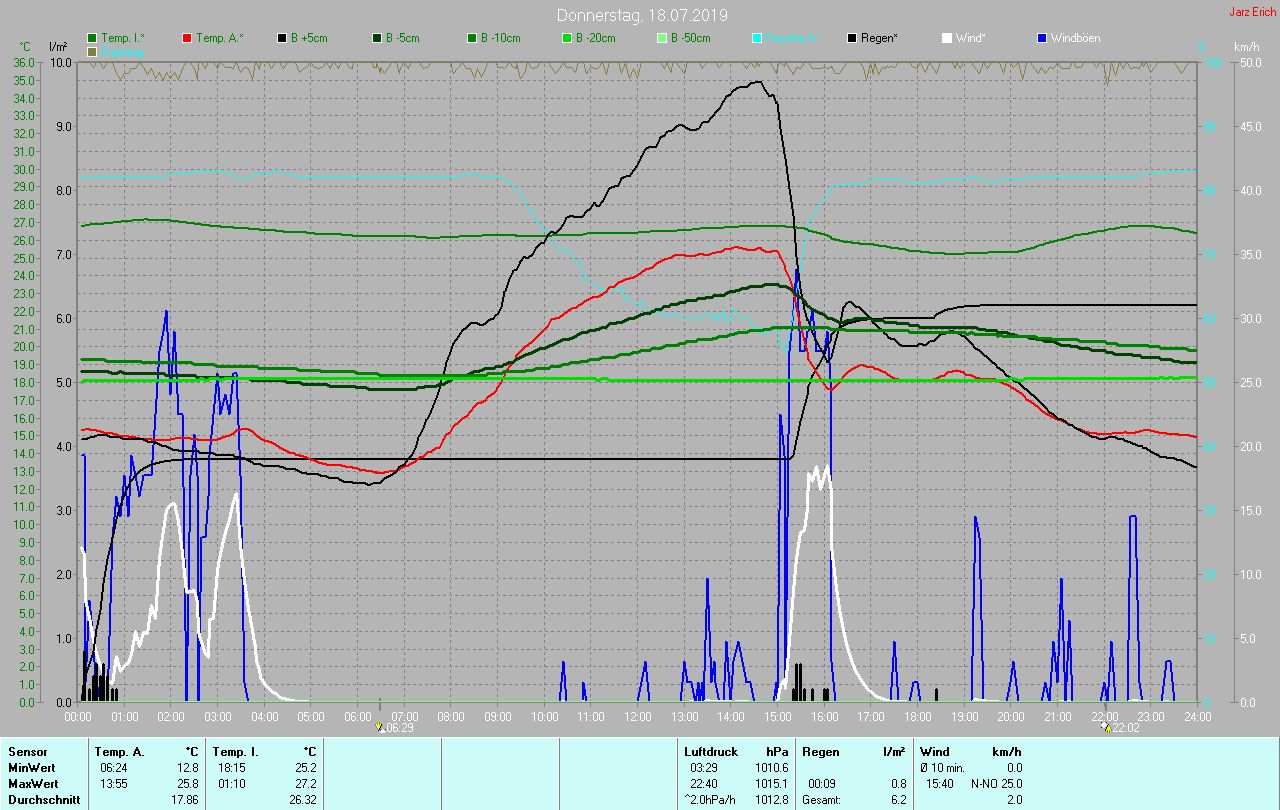Click the 'B -10cm' legend label

point(501,38)
